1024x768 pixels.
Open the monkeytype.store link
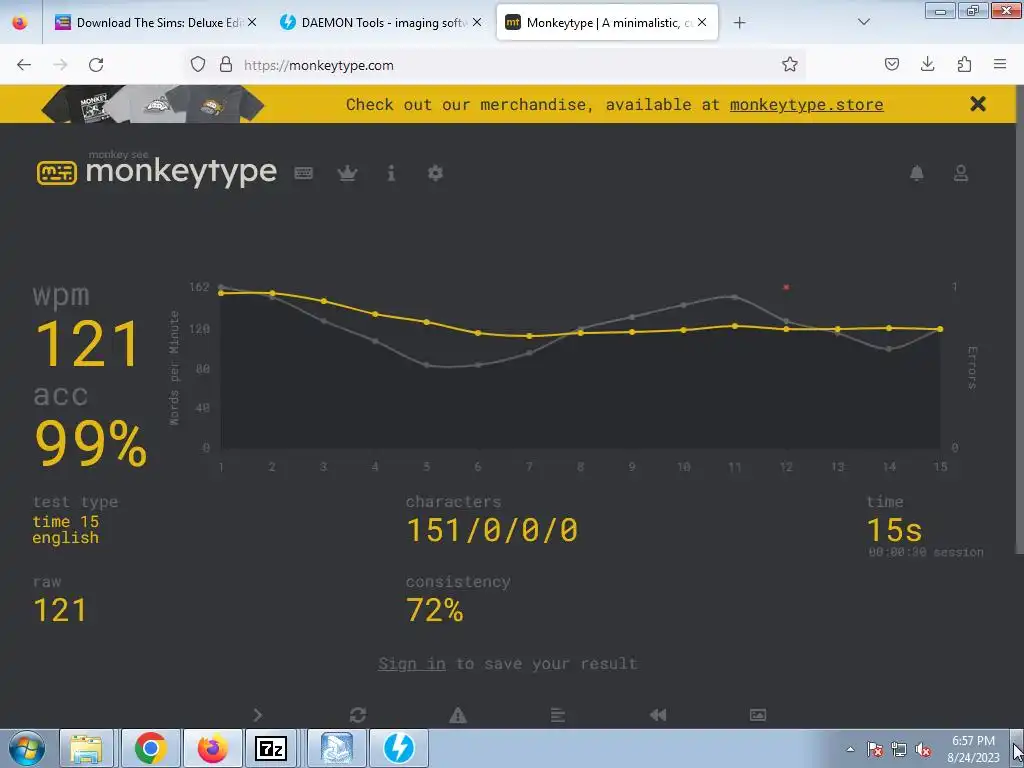[807, 104]
